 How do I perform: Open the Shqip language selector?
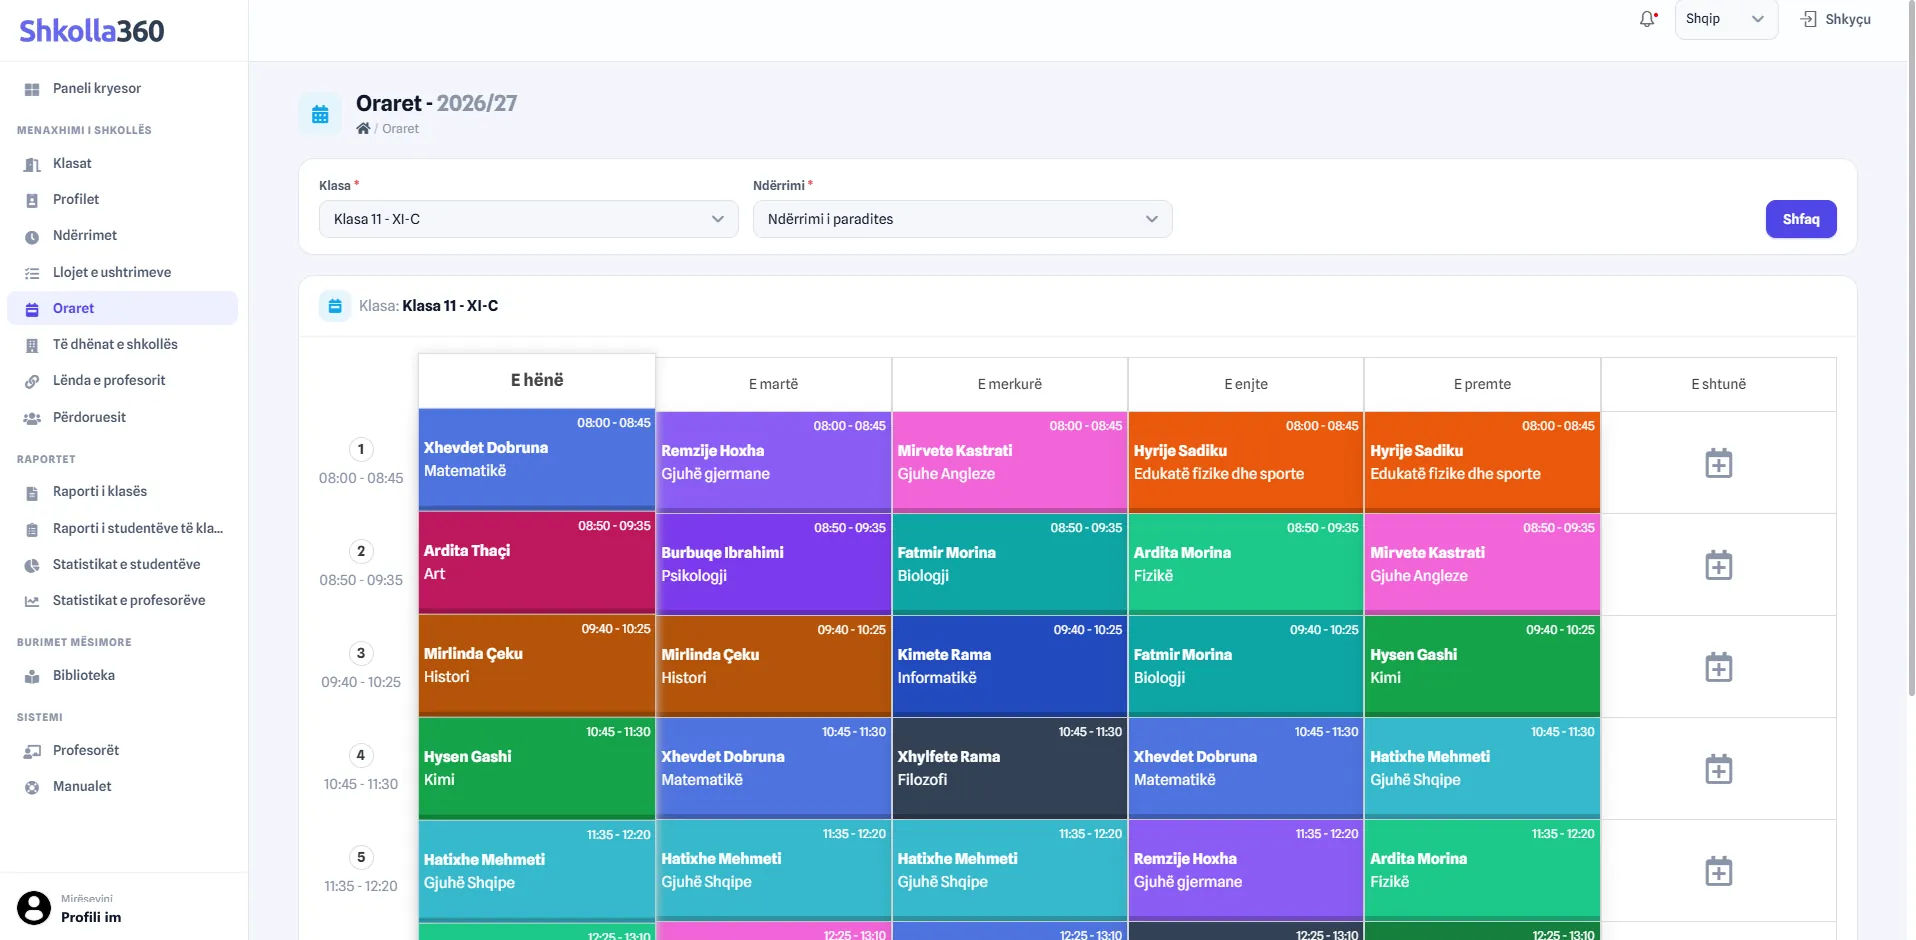1726,19
